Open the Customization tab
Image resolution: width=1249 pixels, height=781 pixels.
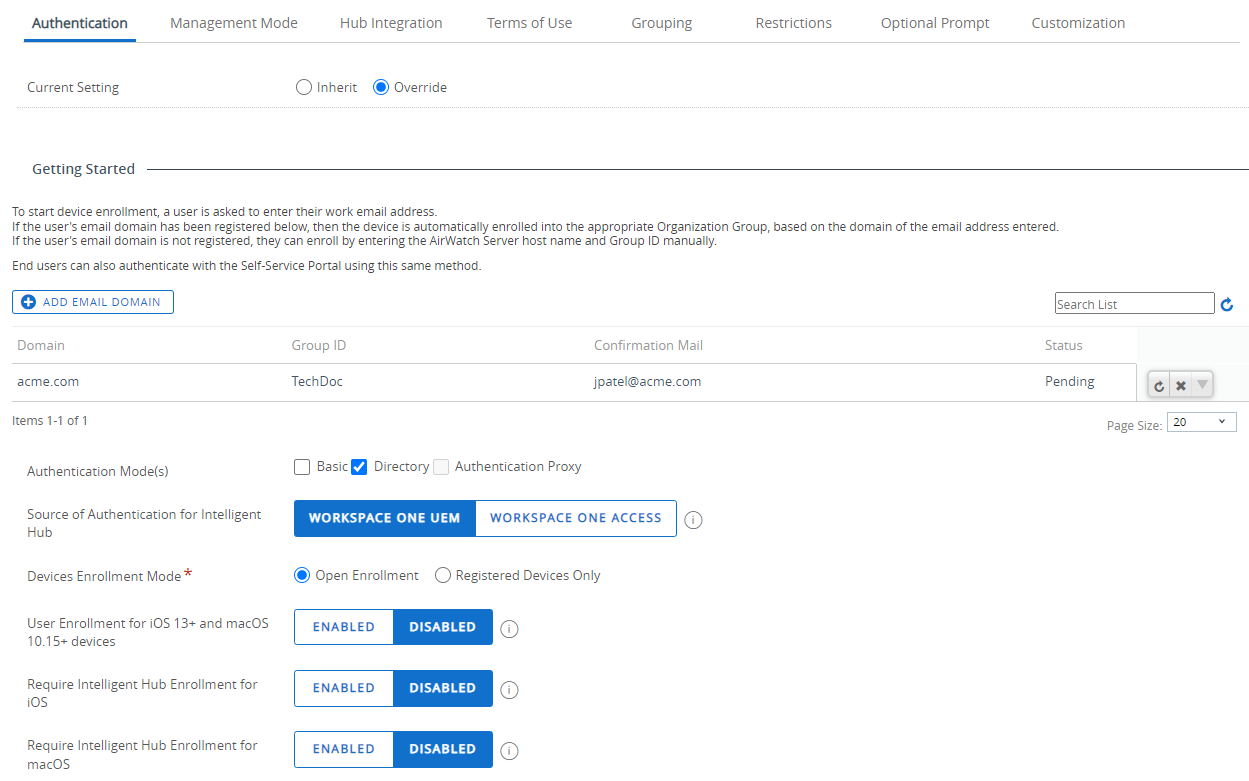click(1078, 23)
